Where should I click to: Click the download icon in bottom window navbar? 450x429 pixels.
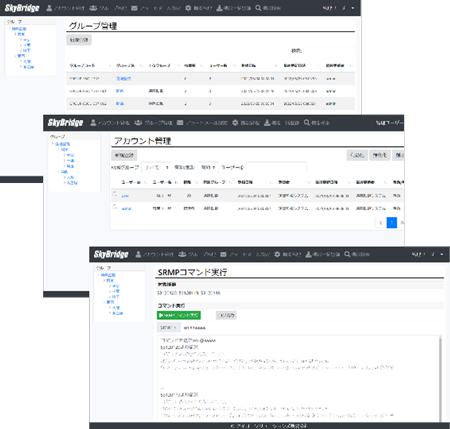308,254
